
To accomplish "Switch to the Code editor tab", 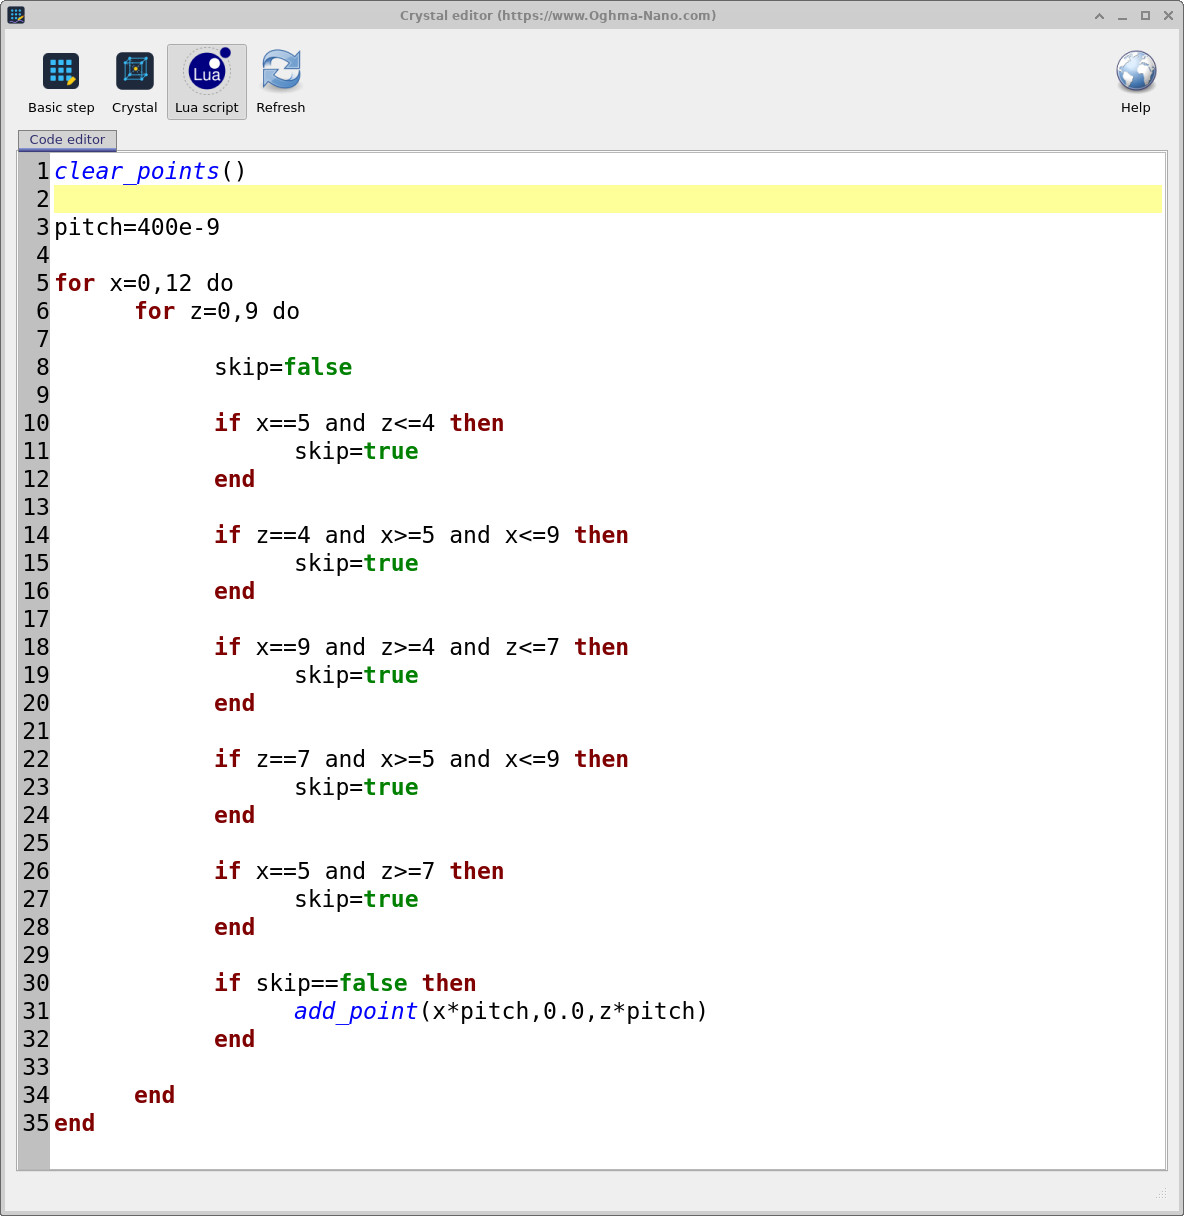I will pos(67,140).
